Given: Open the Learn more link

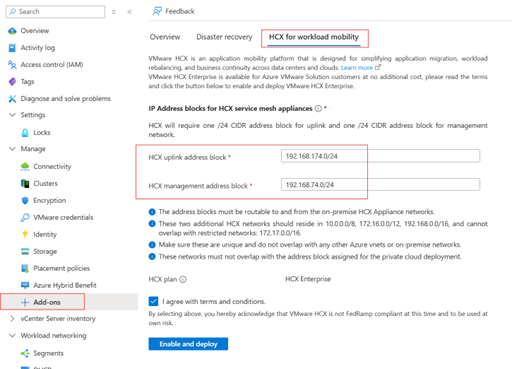Looking at the screenshot, I should tap(357, 68).
